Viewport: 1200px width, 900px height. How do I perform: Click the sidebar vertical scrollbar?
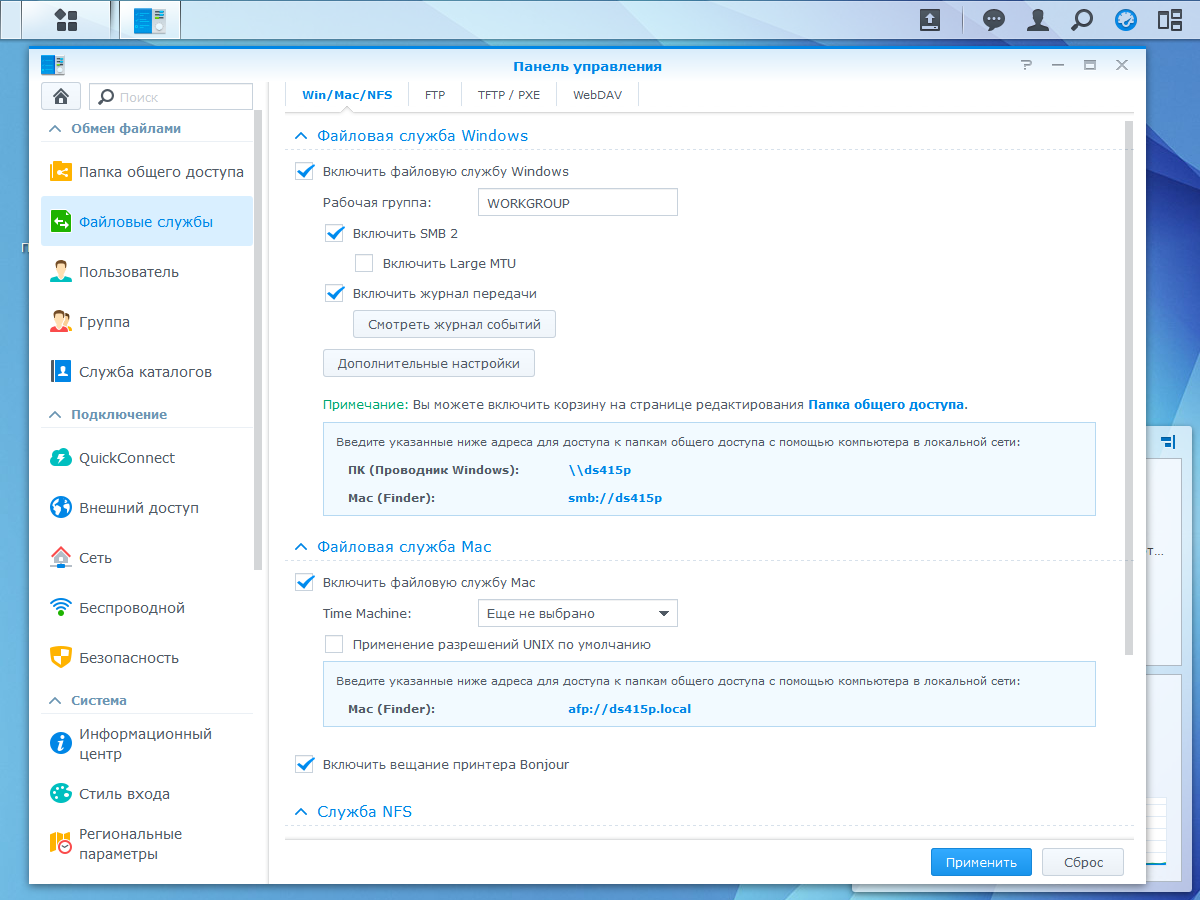coord(258,340)
